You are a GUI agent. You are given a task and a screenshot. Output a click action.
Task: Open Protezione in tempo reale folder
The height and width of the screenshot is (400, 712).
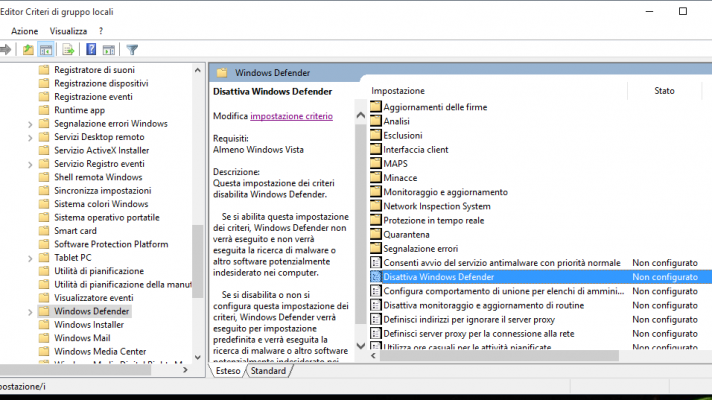[x=427, y=220]
